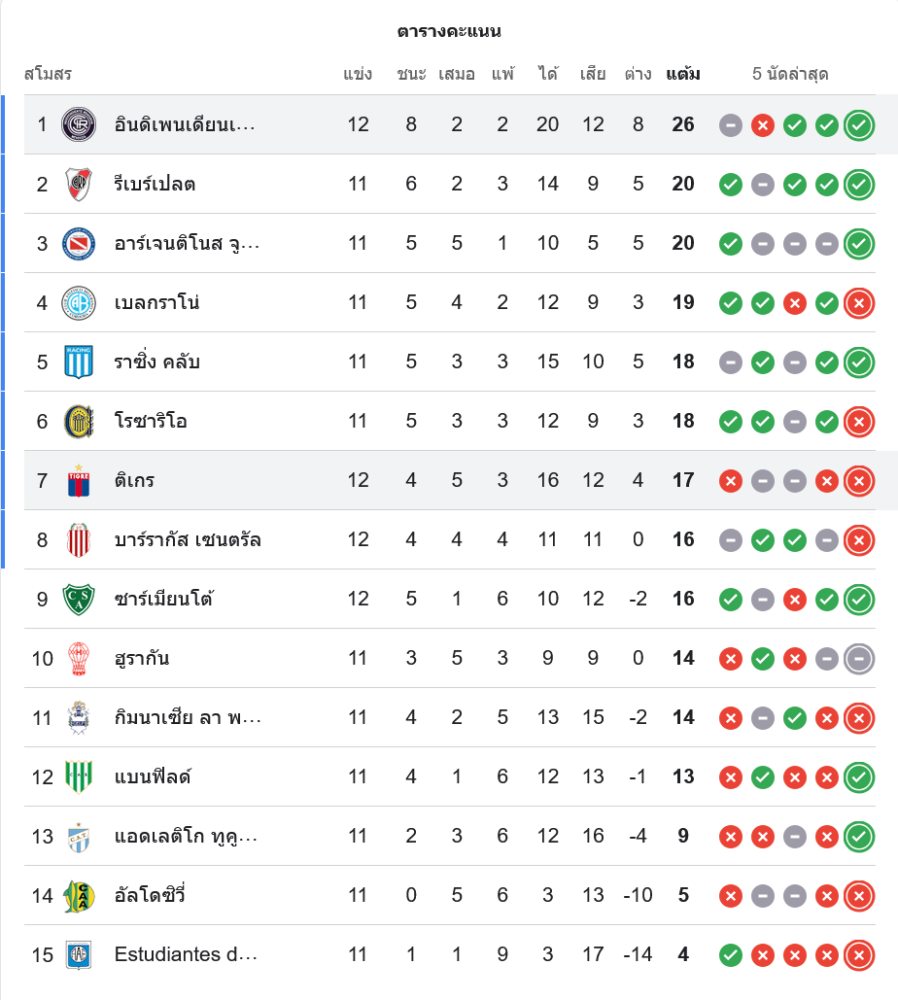Click the Rosario Central crest icon

coord(78,421)
